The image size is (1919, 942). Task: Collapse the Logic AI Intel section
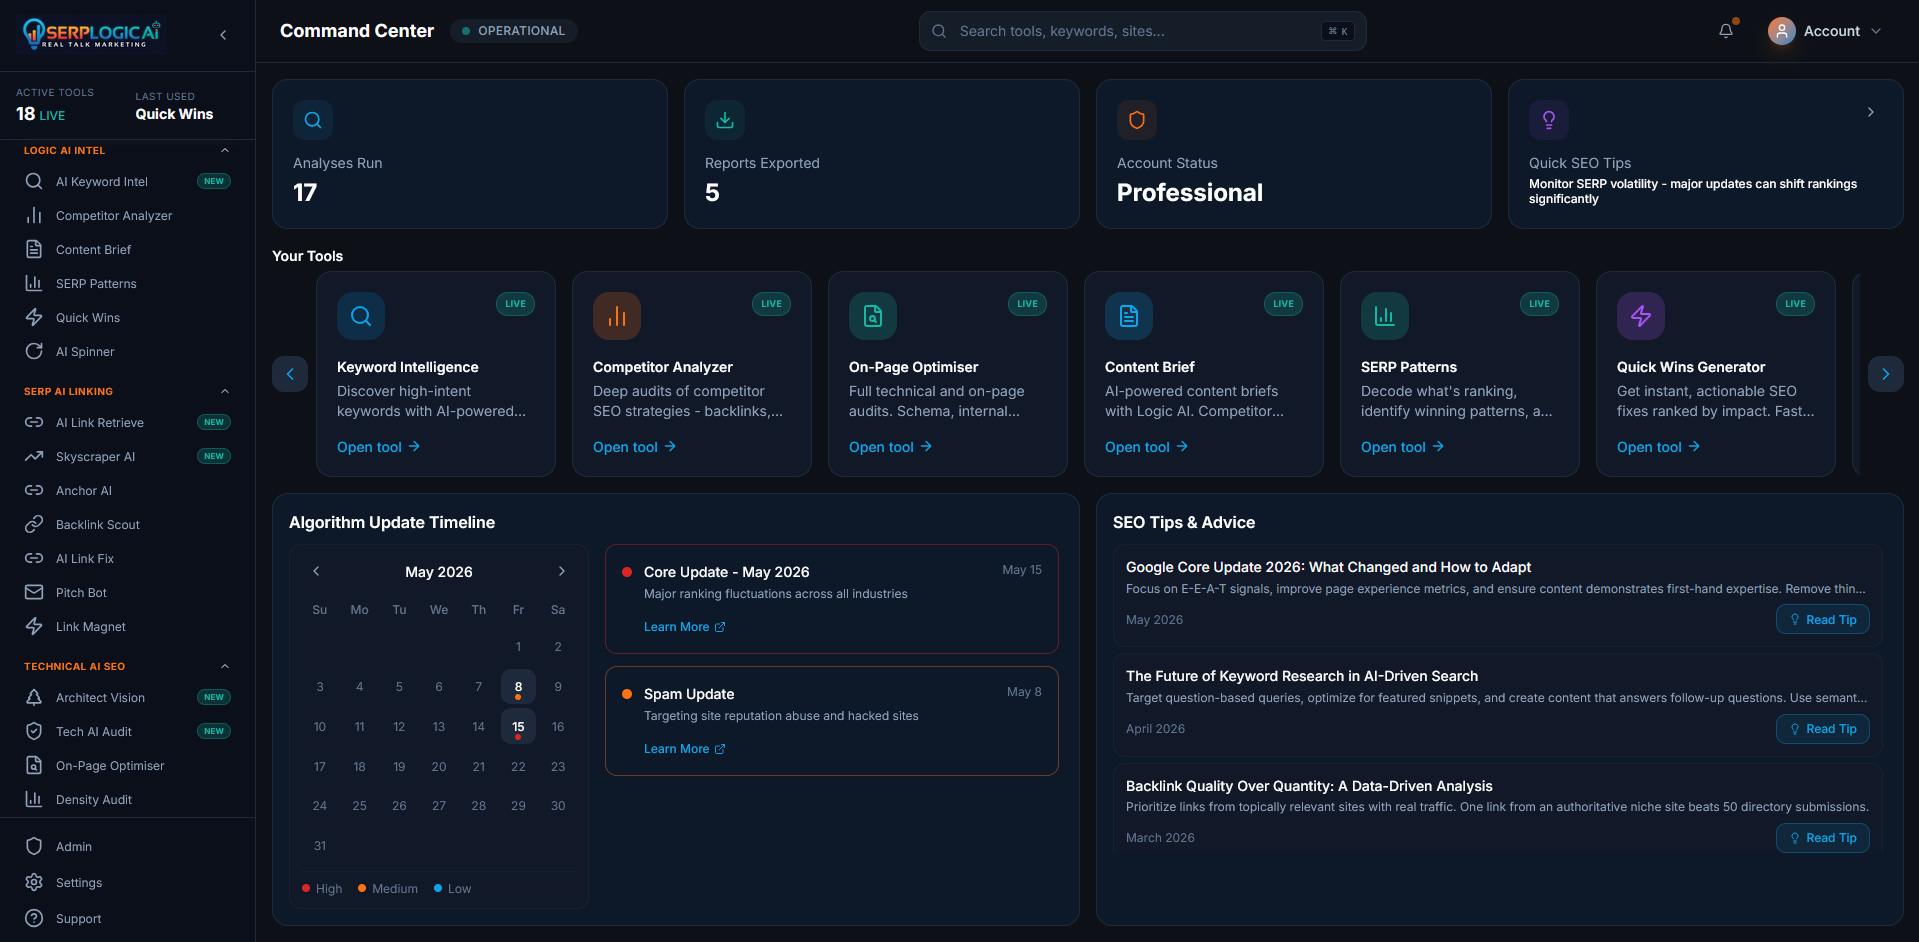[225, 150]
